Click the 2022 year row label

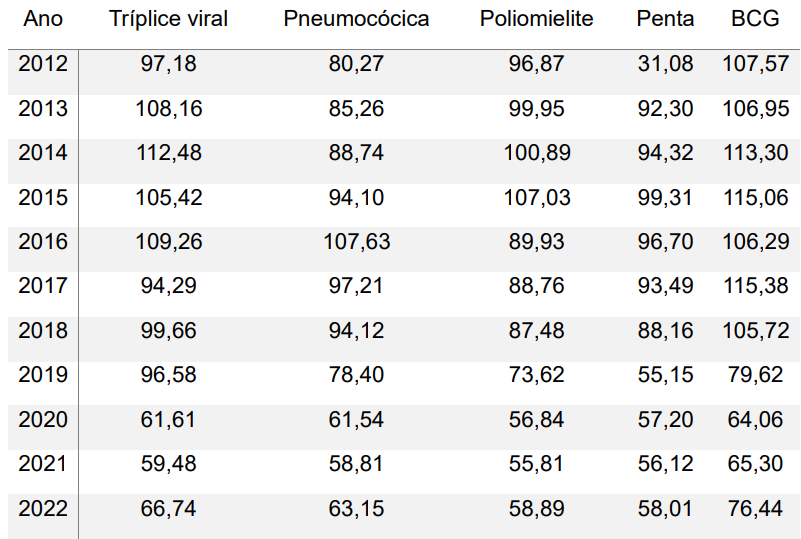pyautogui.click(x=43, y=509)
